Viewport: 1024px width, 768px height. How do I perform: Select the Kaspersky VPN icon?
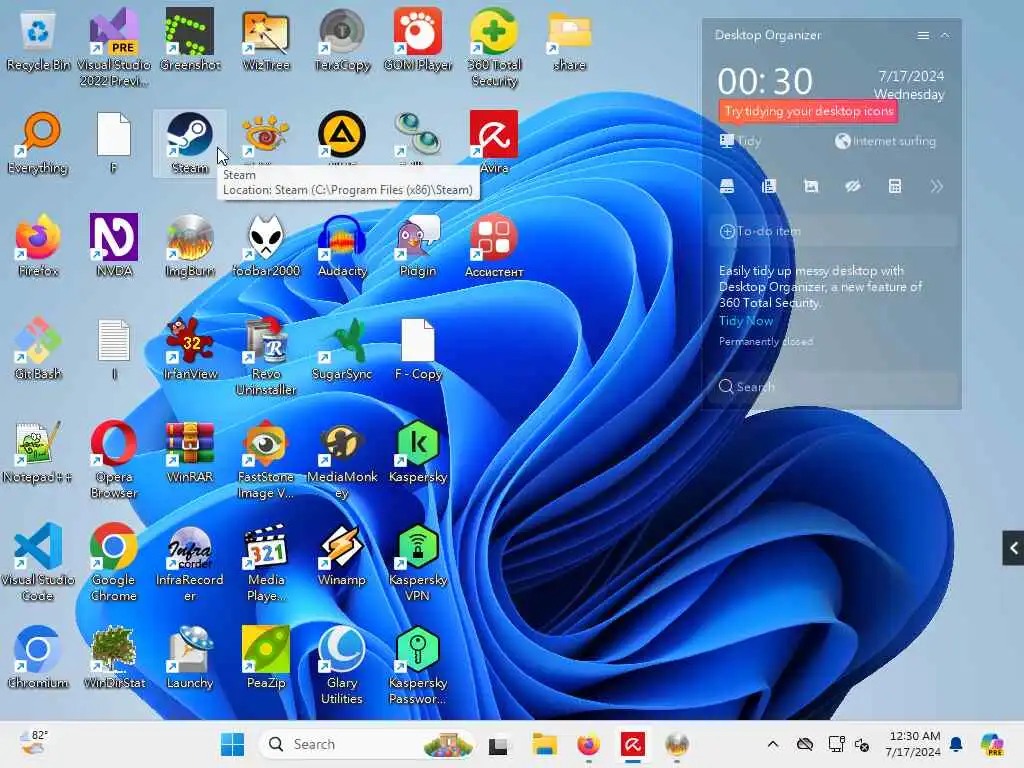pos(418,562)
